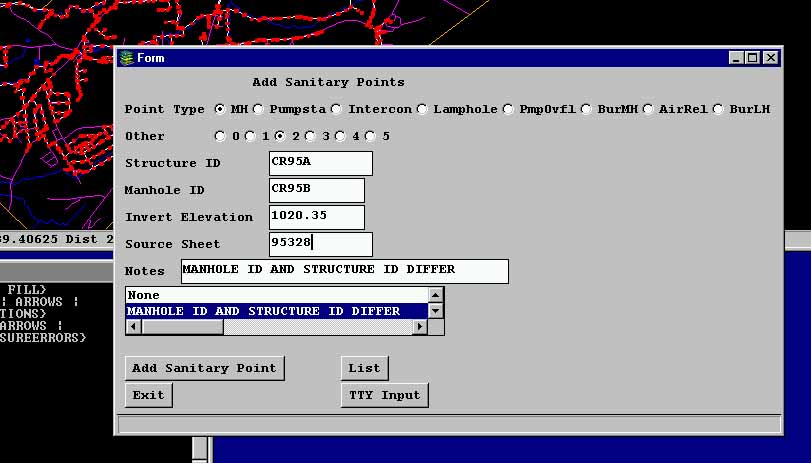Click the empty status field at form bottom
The height and width of the screenshot is (463, 811).
pos(449,424)
